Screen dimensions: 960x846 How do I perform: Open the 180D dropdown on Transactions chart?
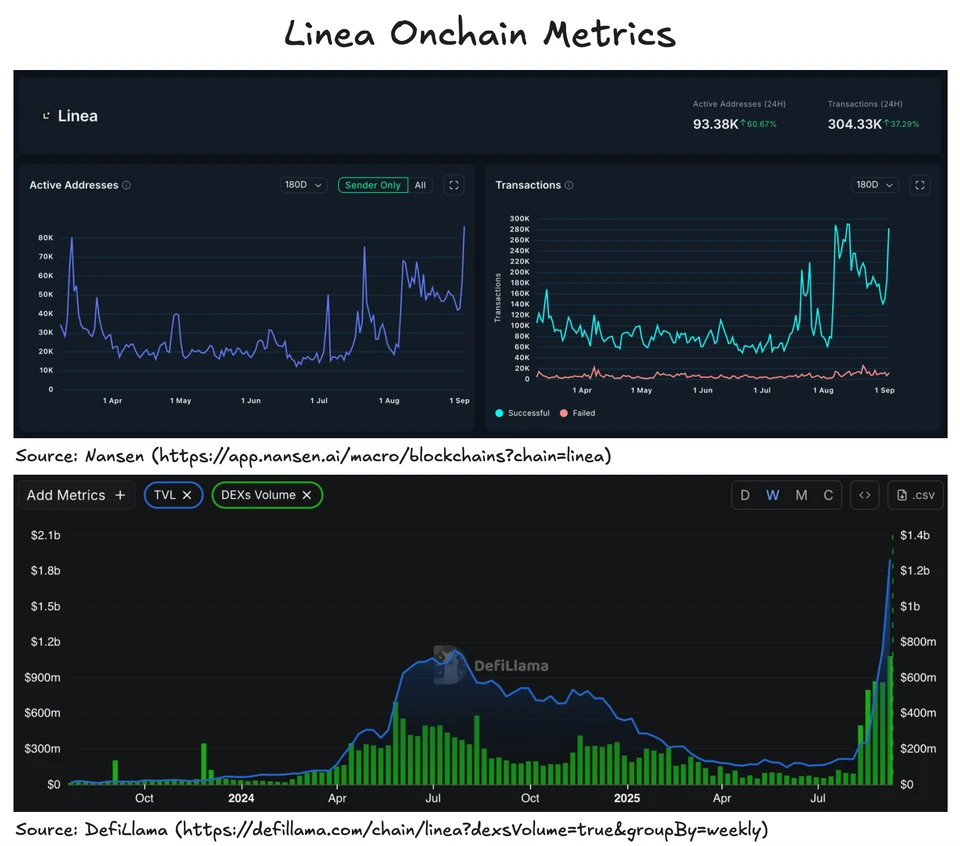[x=875, y=185]
